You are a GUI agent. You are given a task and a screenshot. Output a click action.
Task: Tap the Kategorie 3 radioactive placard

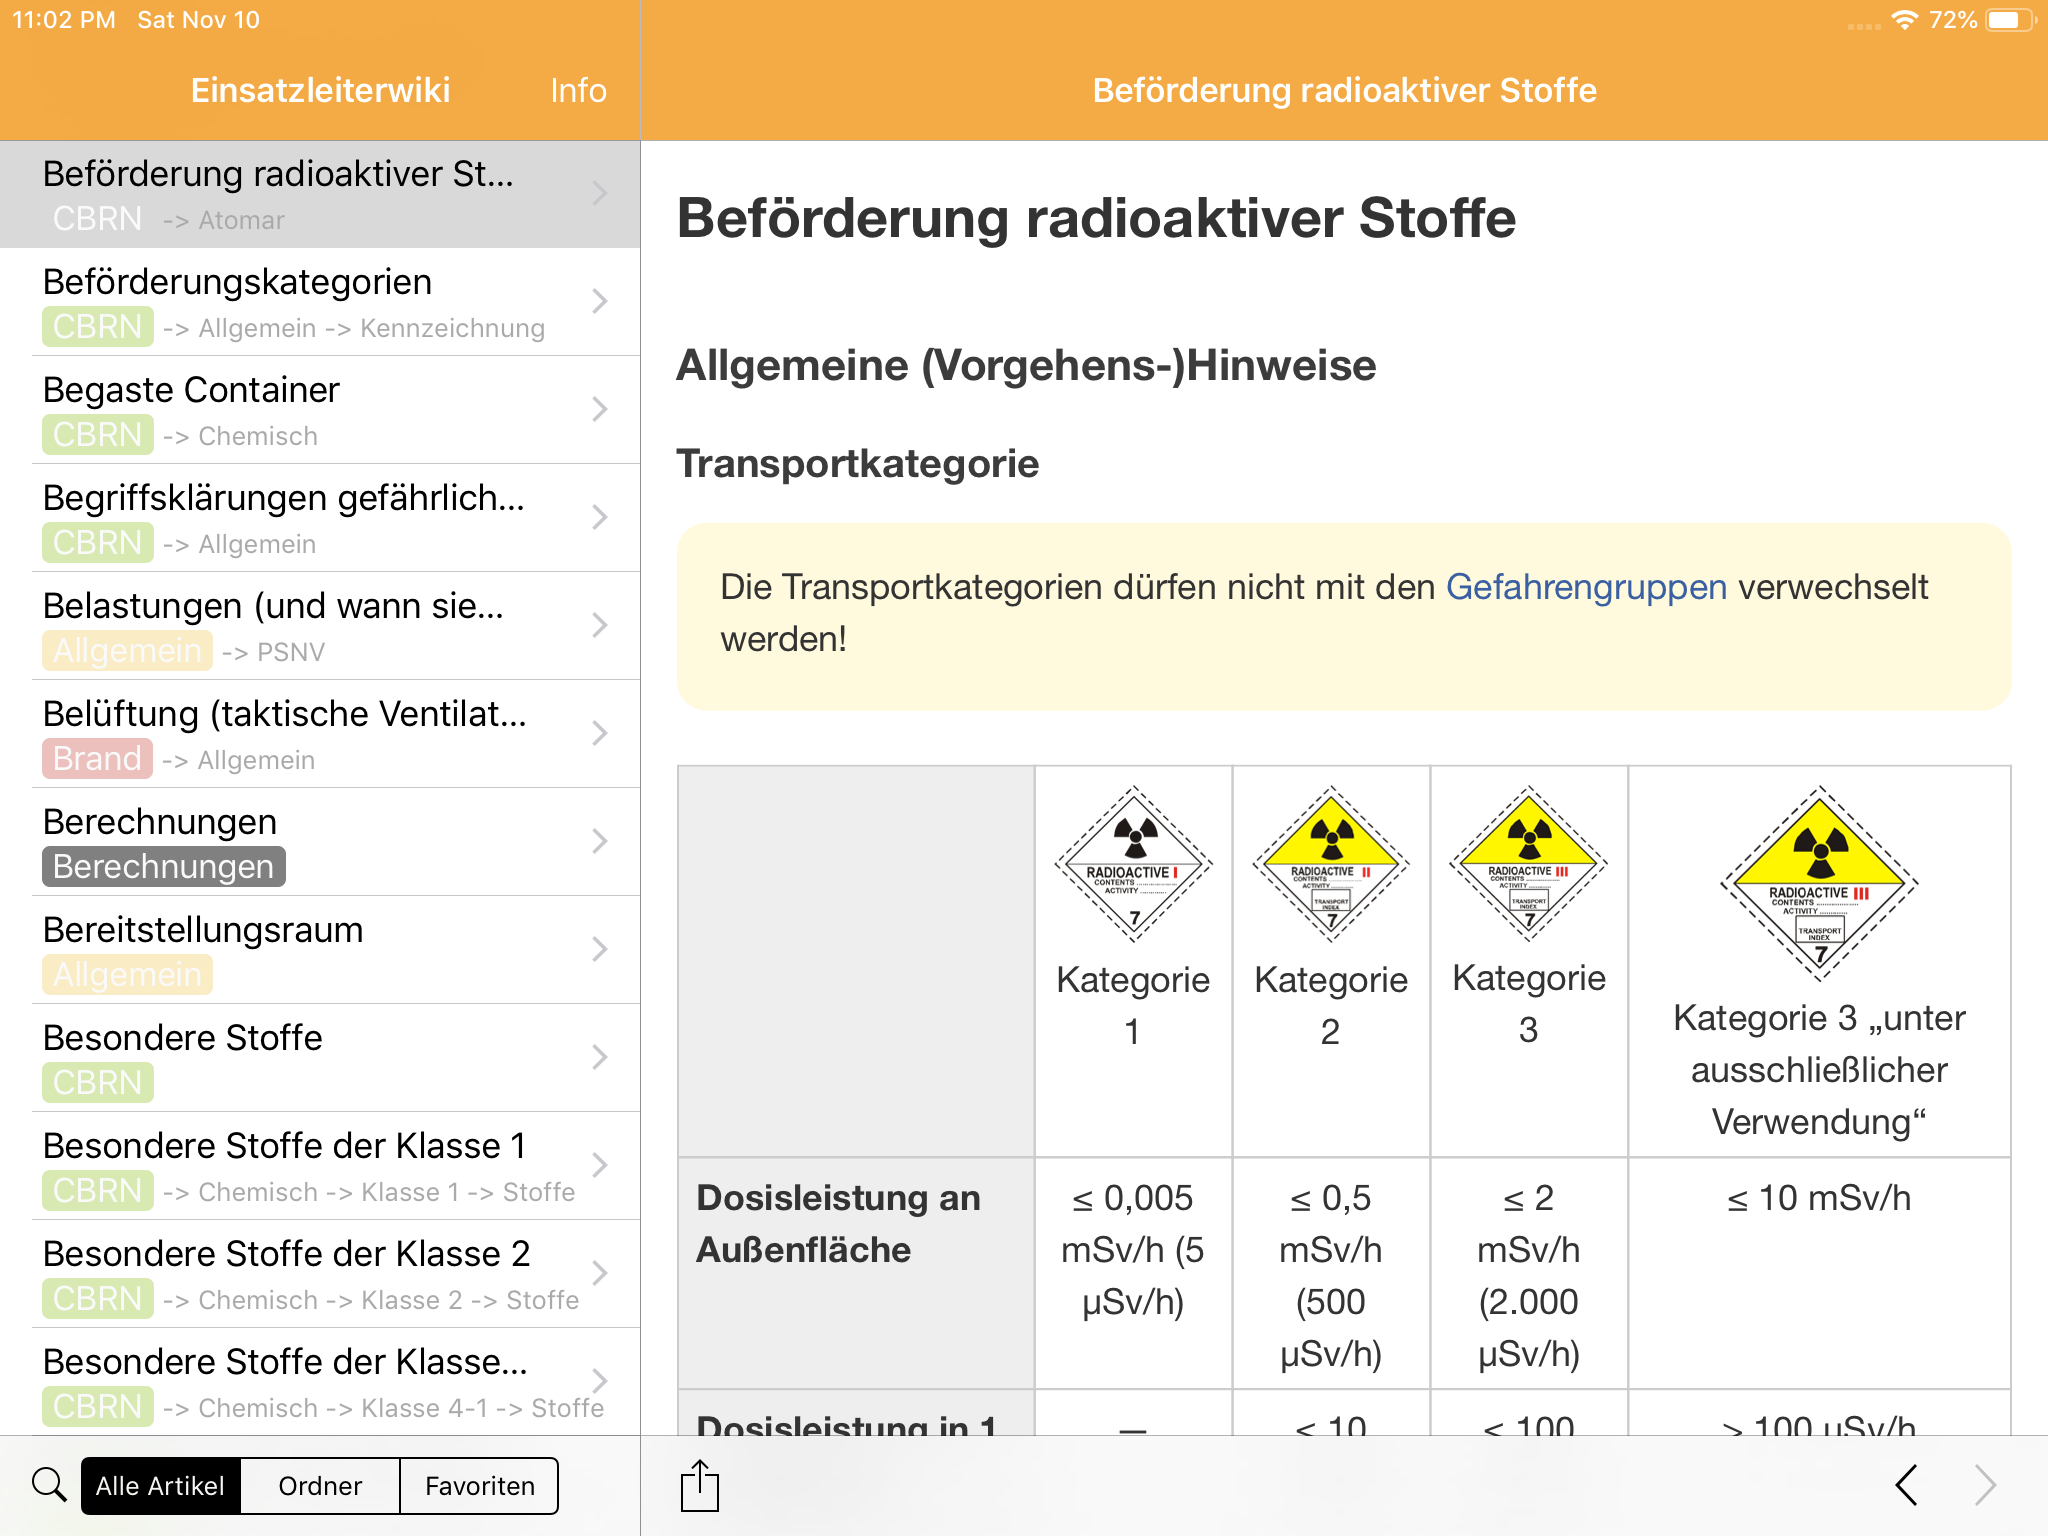tap(1528, 864)
